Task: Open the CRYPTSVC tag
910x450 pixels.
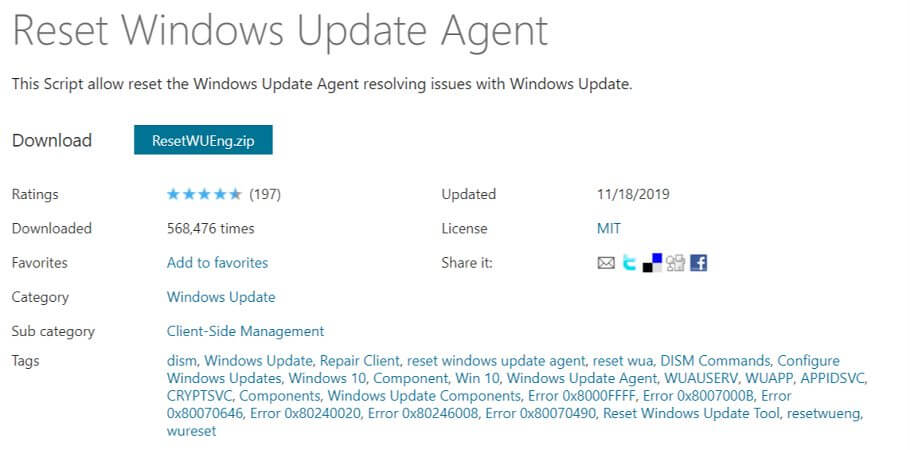Action: coord(200,396)
